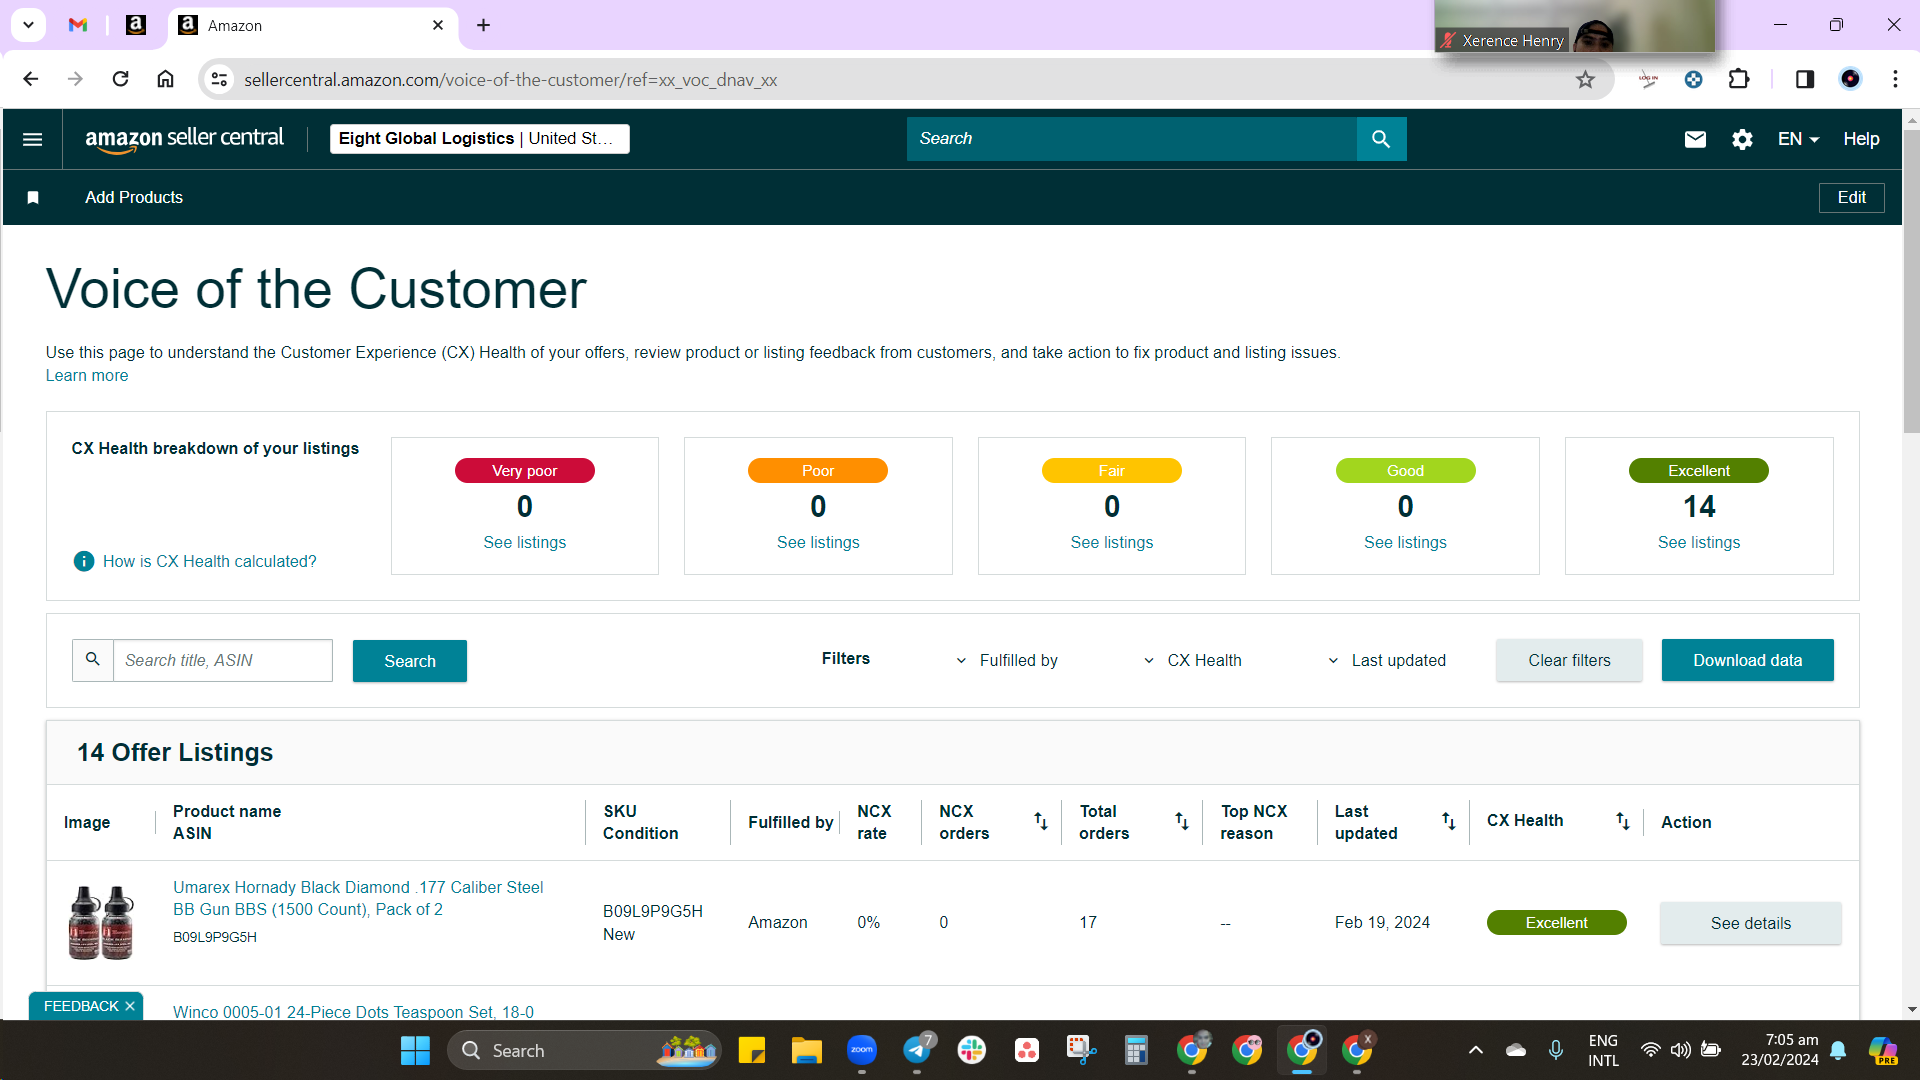Open the tab search dropdown arrow
The image size is (1920, 1080).
(x=28, y=25)
